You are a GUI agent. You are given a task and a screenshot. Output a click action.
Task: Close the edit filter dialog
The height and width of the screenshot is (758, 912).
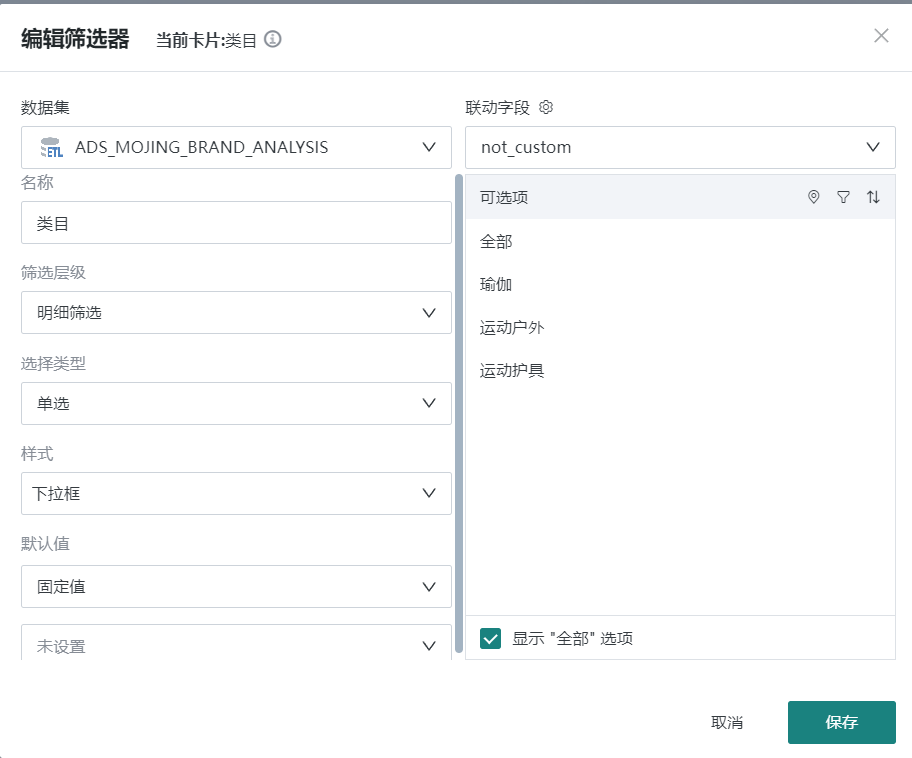[881, 36]
